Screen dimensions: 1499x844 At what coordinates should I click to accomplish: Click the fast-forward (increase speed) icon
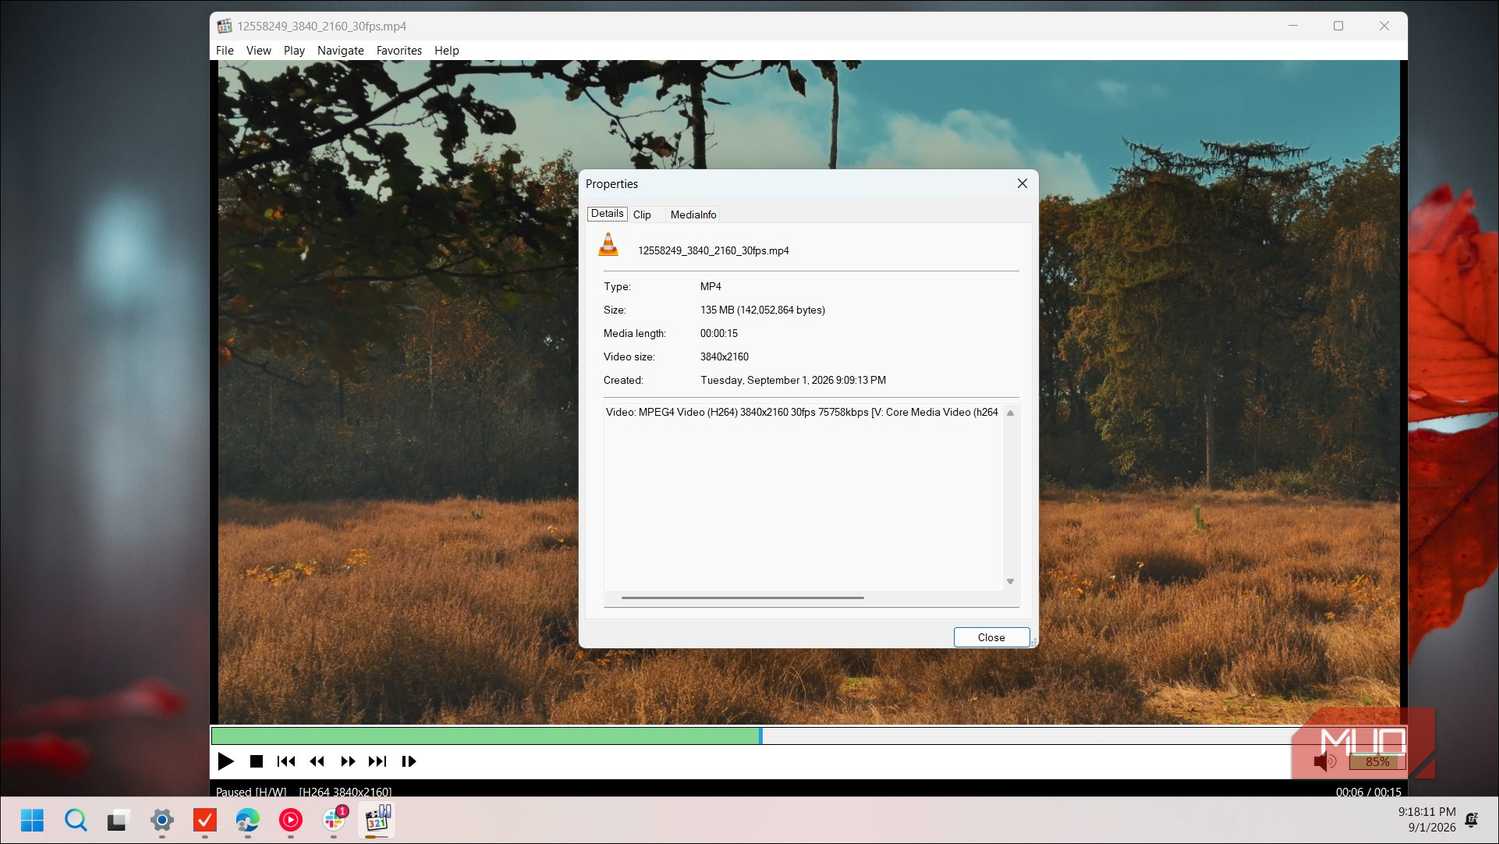(x=348, y=761)
